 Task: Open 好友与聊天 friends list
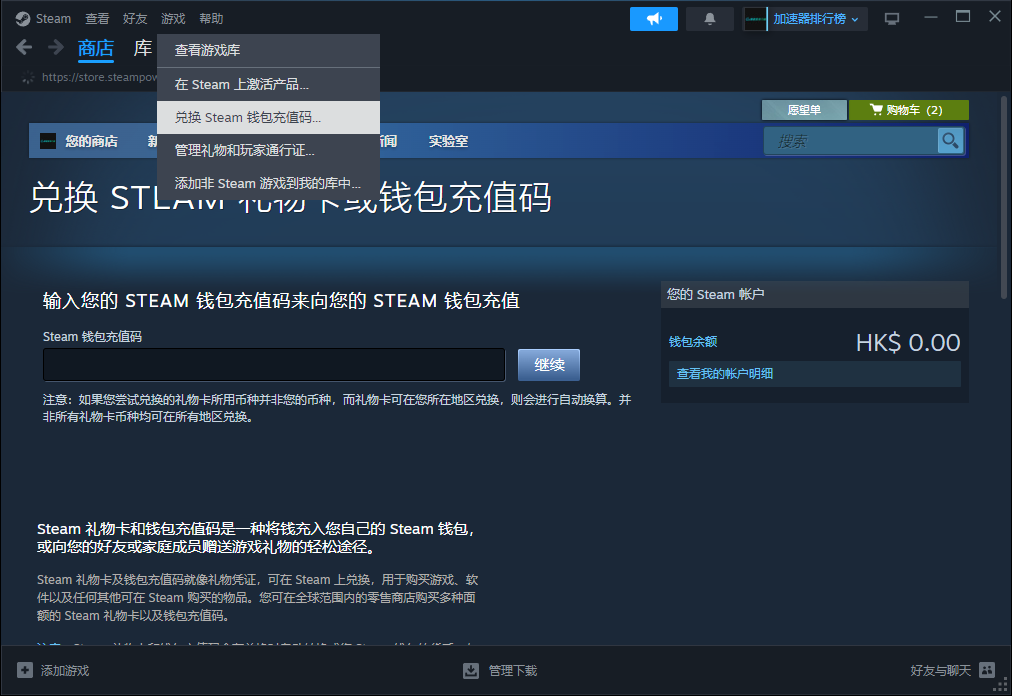tap(940, 671)
